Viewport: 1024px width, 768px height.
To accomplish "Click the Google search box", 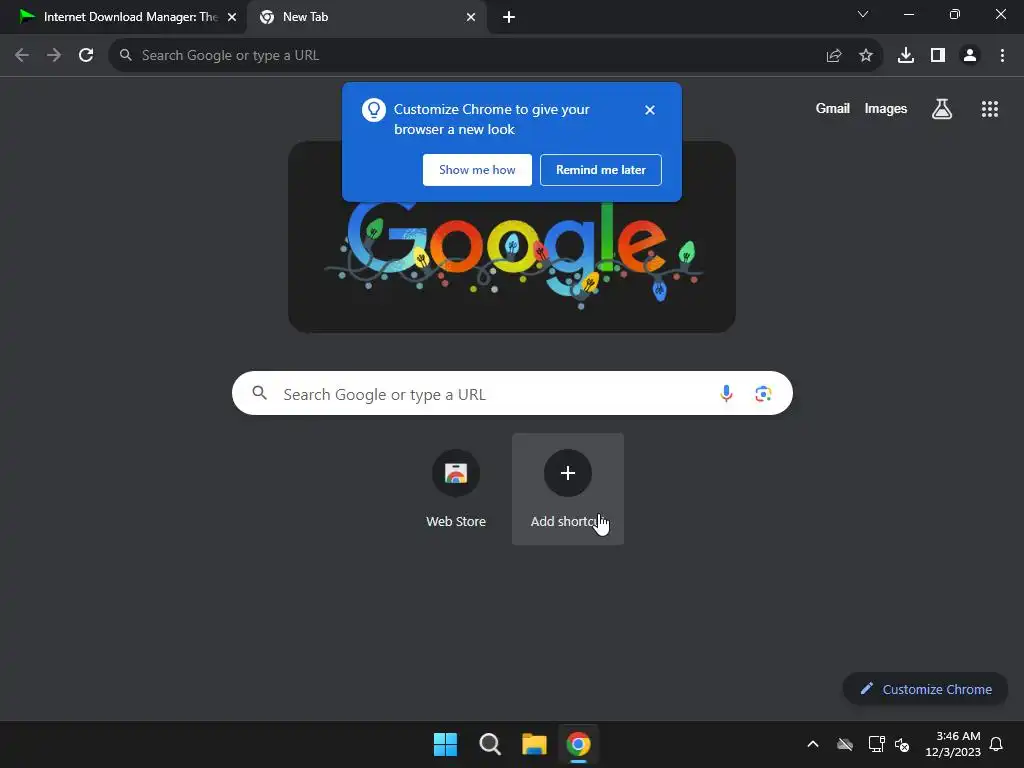I will [x=512, y=393].
